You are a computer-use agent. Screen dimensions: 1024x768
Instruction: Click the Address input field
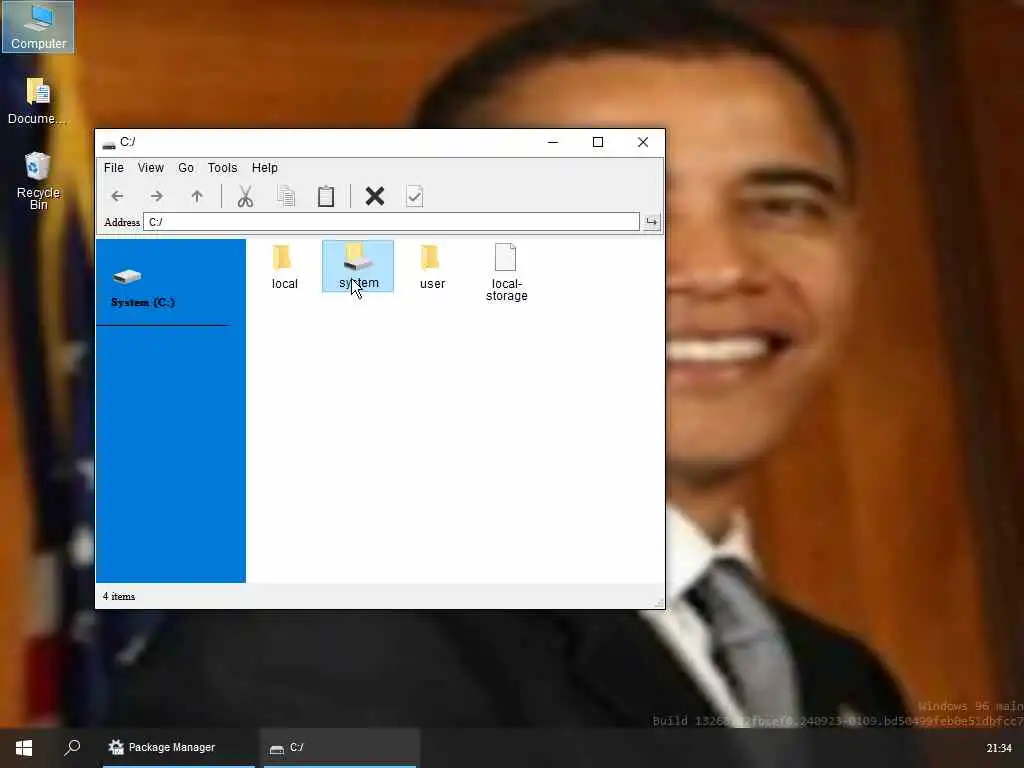391,222
